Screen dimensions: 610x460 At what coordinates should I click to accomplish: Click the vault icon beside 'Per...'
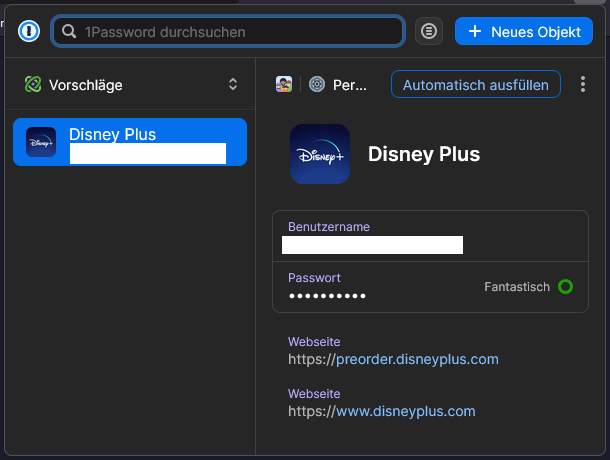(317, 84)
